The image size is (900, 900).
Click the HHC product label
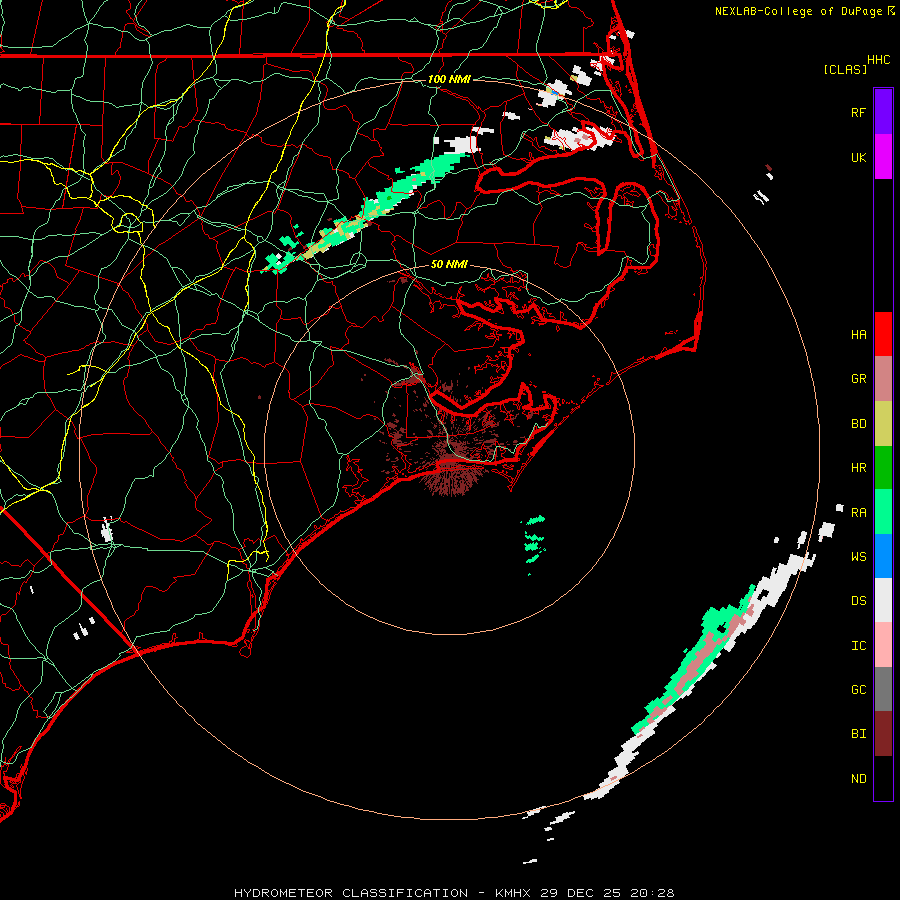pos(879,60)
